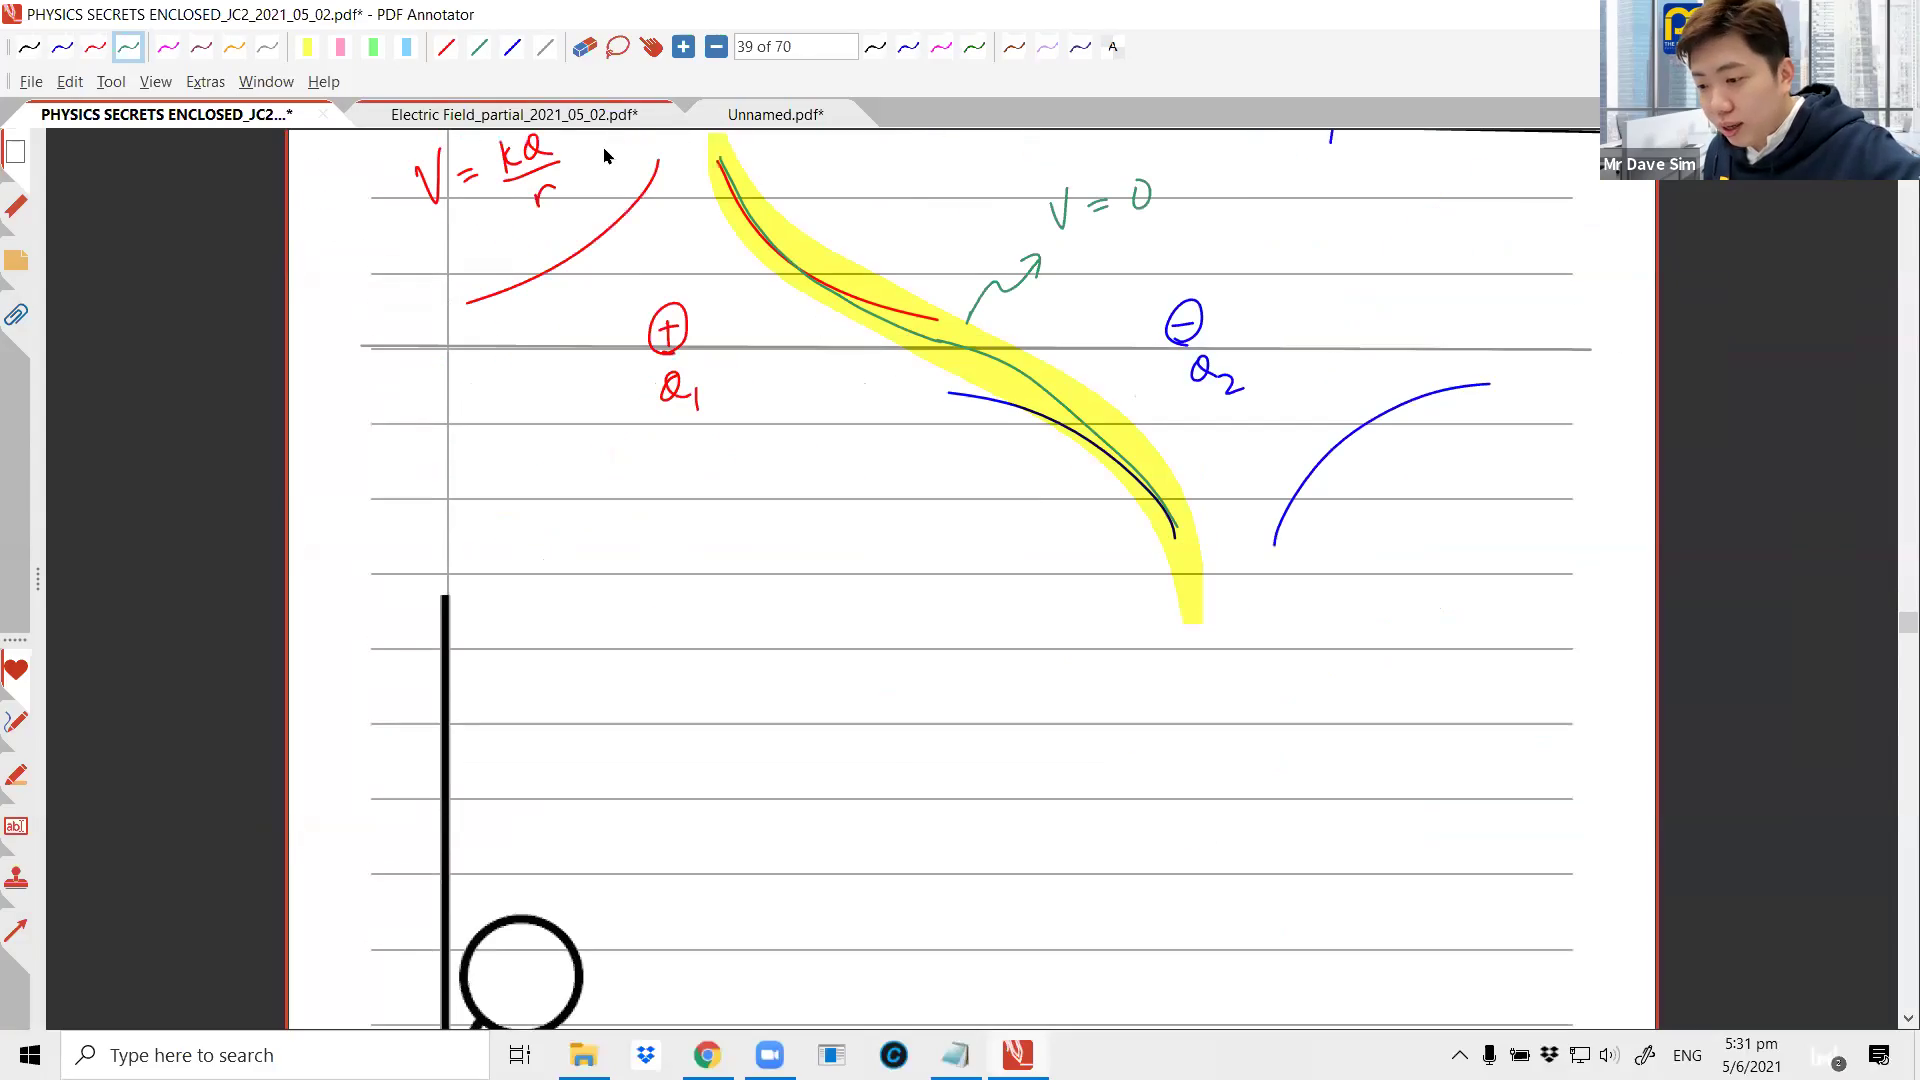This screenshot has width=1920, height=1080.
Task: Switch to the Electric Field_partial tab
Action: [514, 114]
